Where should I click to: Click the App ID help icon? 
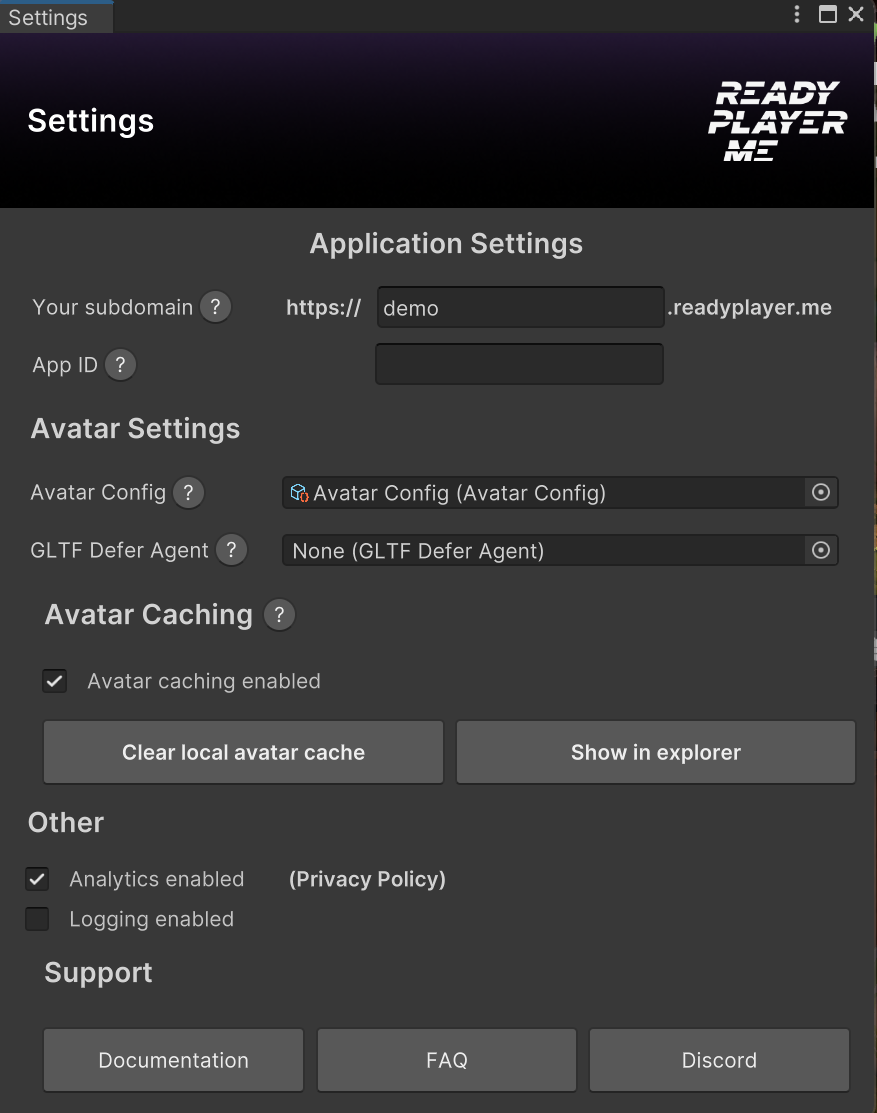pyautogui.click(x=120, y=364)
